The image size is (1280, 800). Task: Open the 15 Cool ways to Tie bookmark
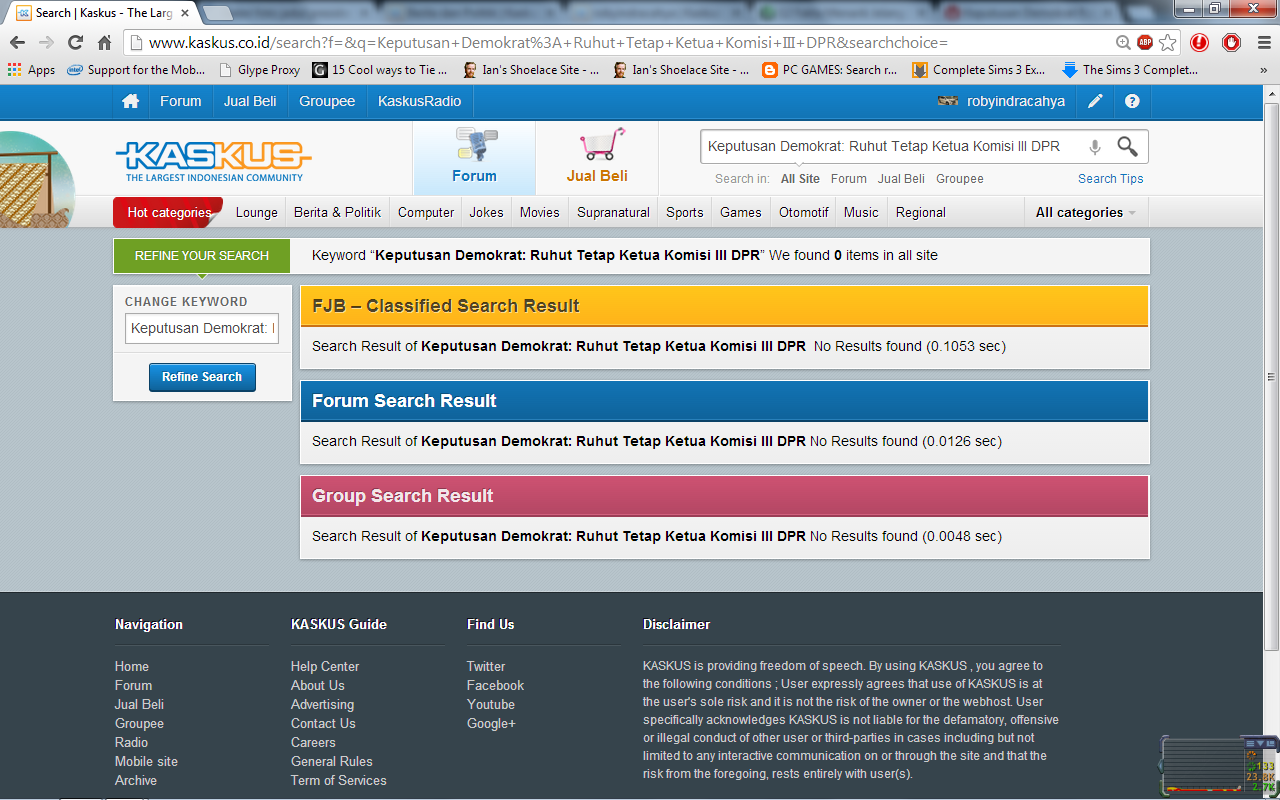(x=380, y=70)
